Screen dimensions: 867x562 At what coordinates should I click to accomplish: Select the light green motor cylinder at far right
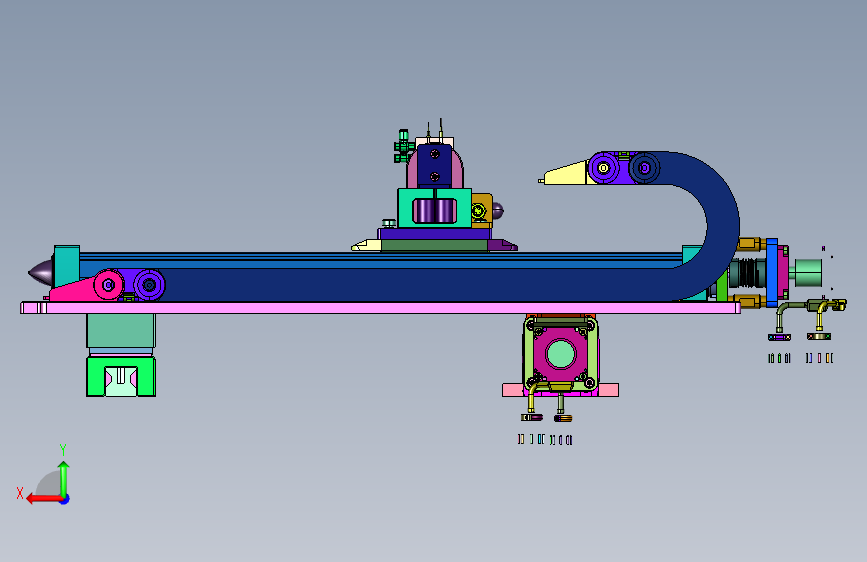point(806,273)
